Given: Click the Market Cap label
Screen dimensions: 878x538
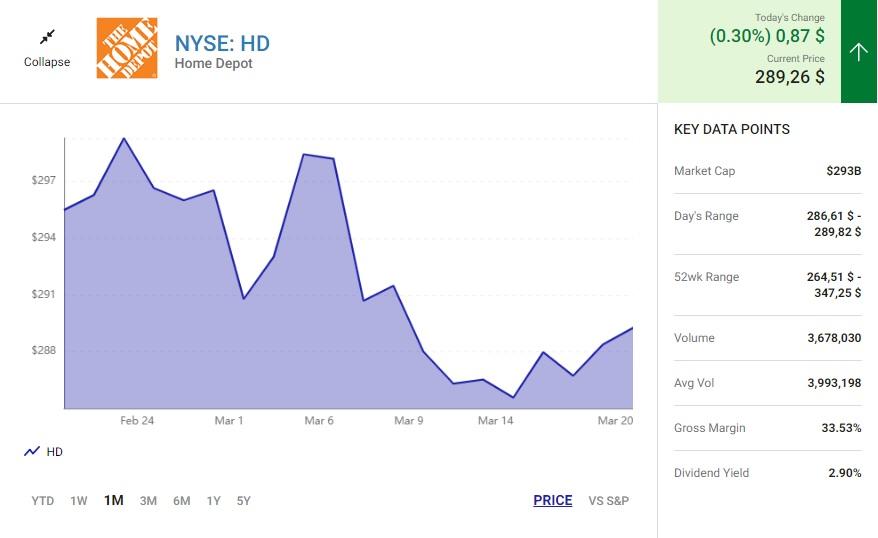Looking at the screenshot, I should (704, 171).
